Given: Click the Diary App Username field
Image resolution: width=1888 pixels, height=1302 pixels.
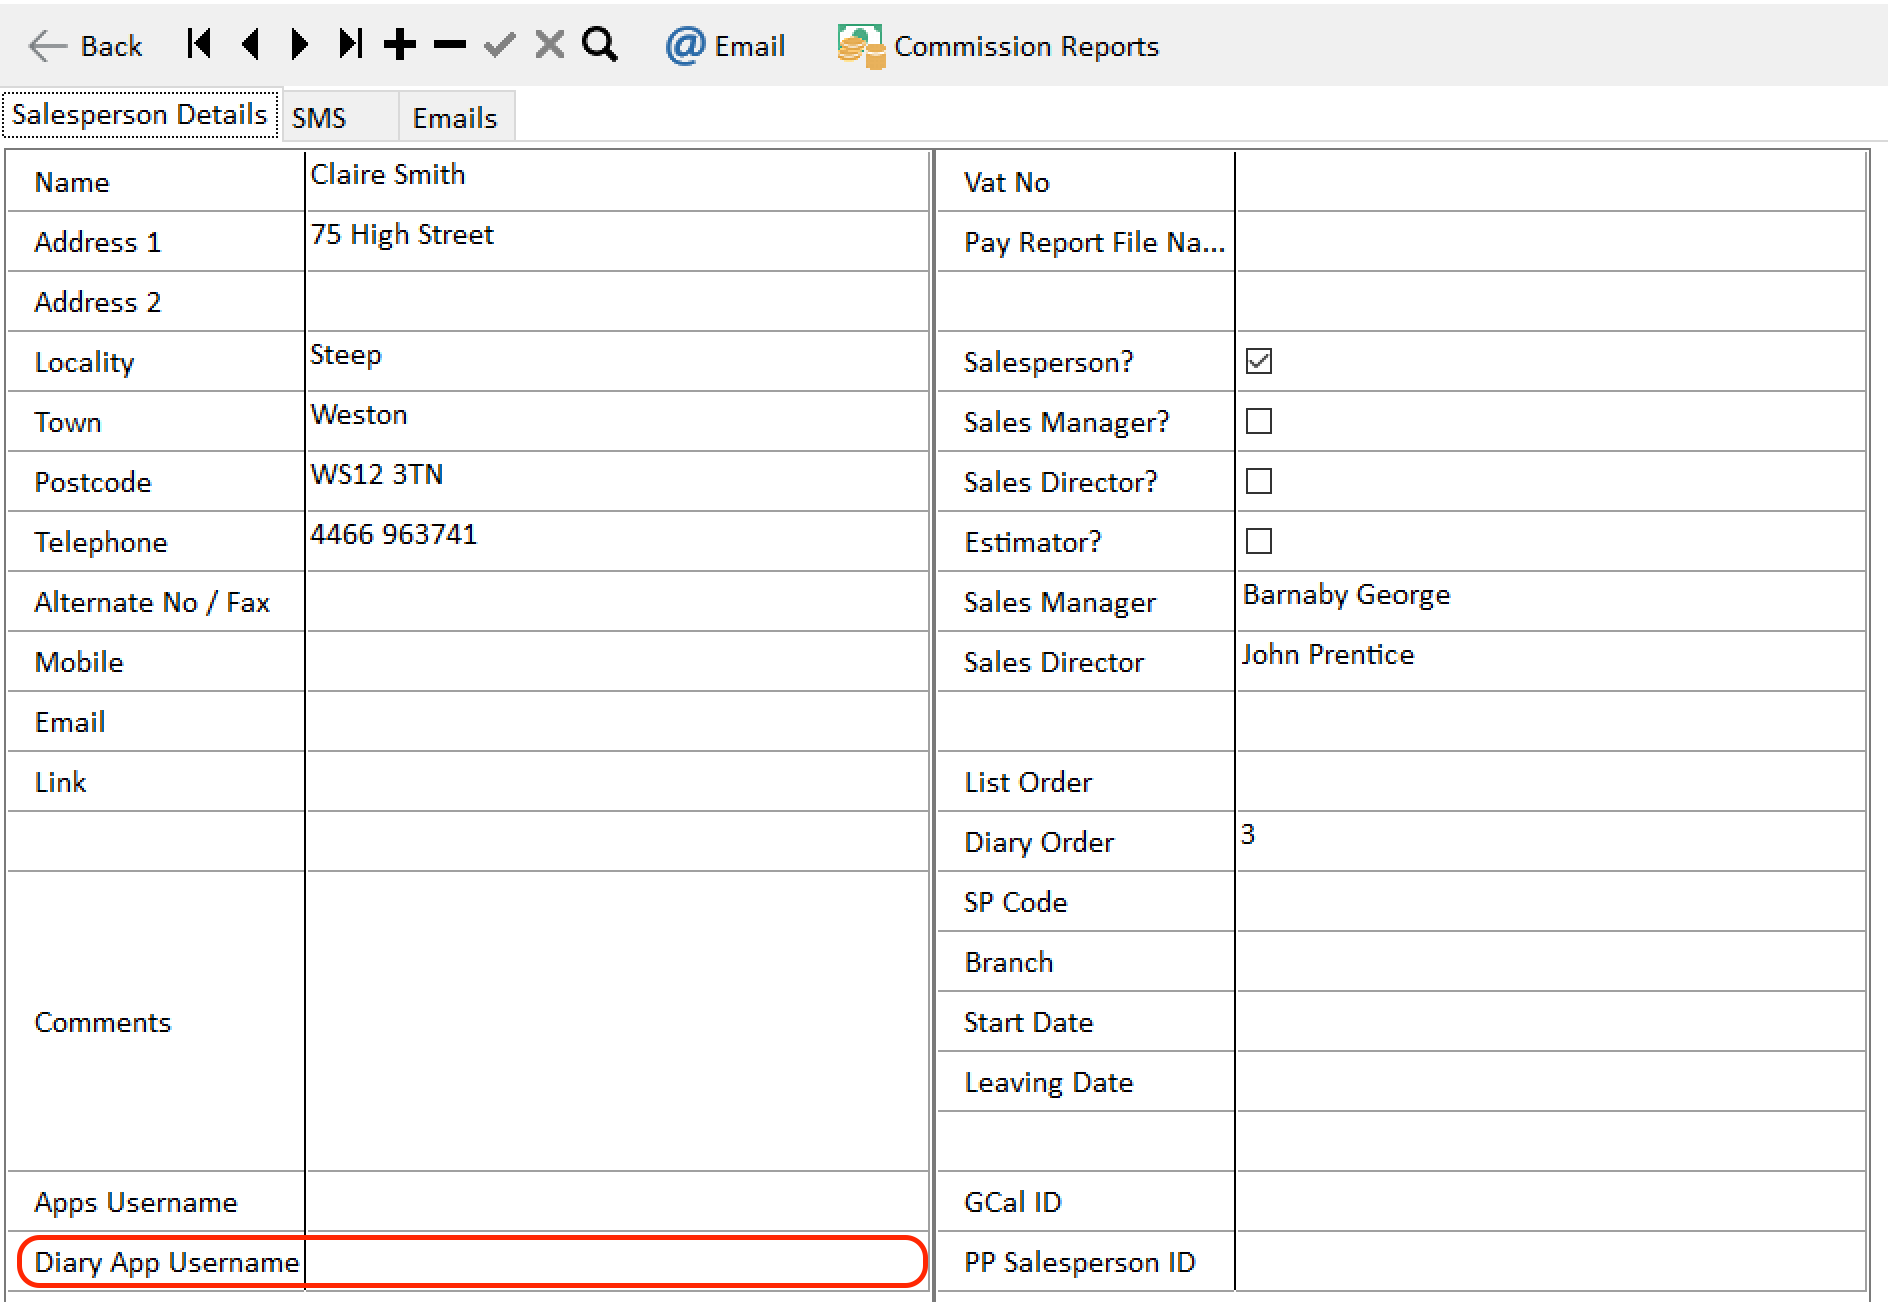Looking at the screenshot, I should pos(615,1262).
